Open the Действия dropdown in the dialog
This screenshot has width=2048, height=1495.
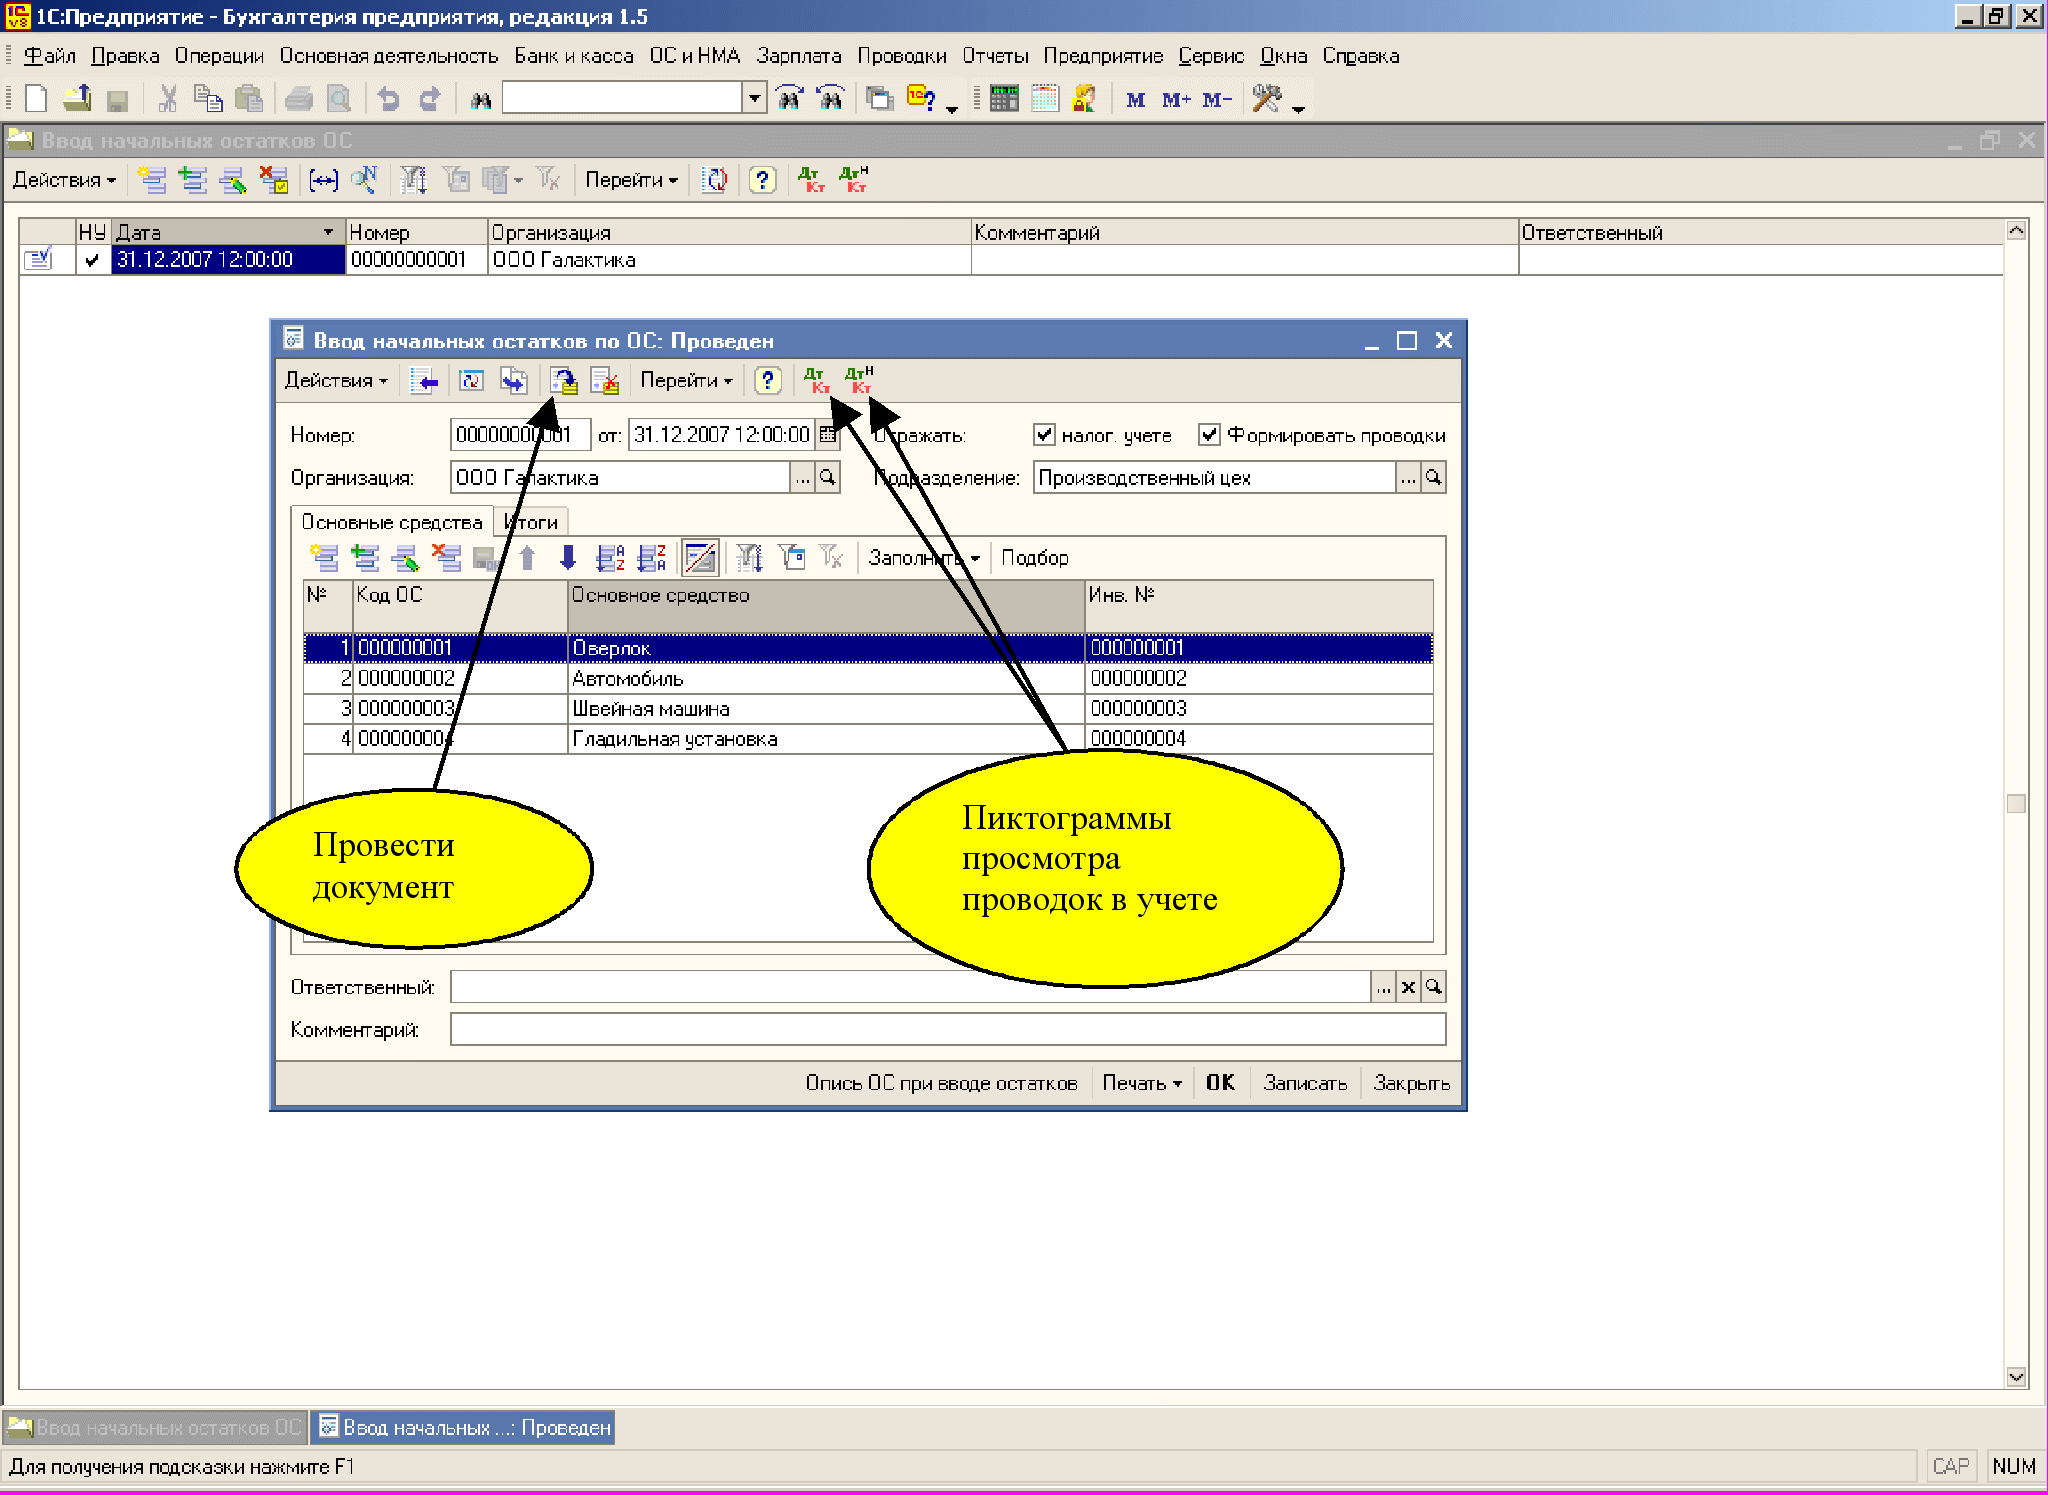335,381
